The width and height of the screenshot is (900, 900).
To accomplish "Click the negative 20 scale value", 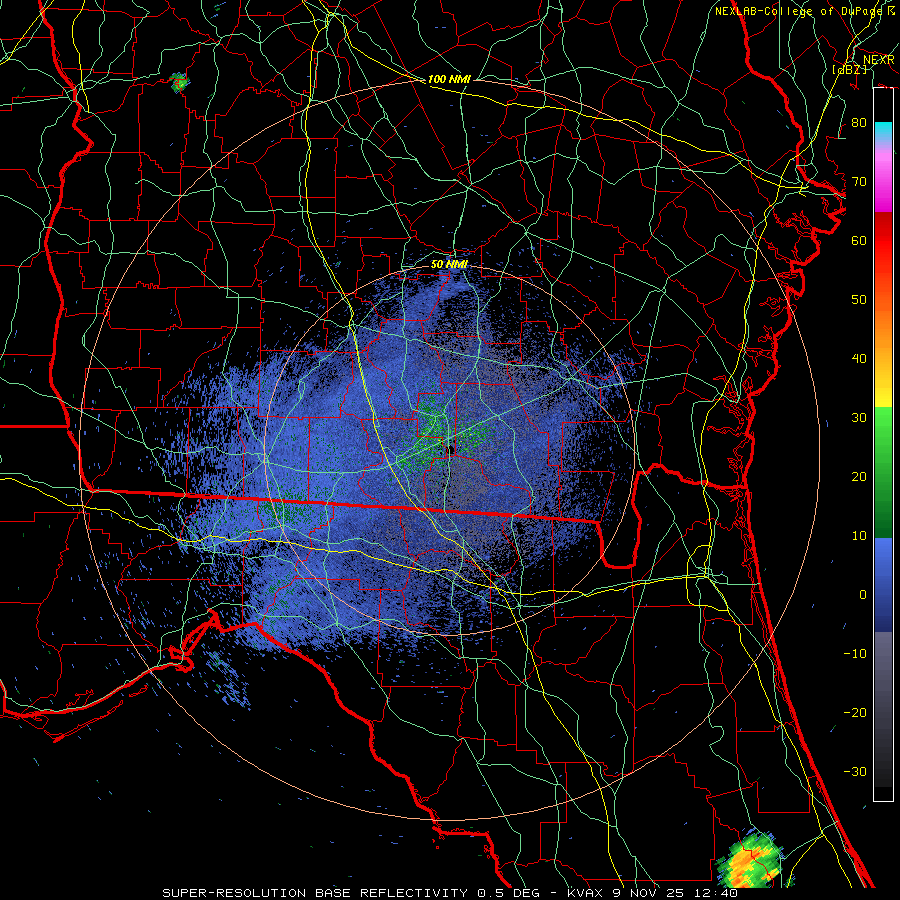I will click(x=855, y=712).
